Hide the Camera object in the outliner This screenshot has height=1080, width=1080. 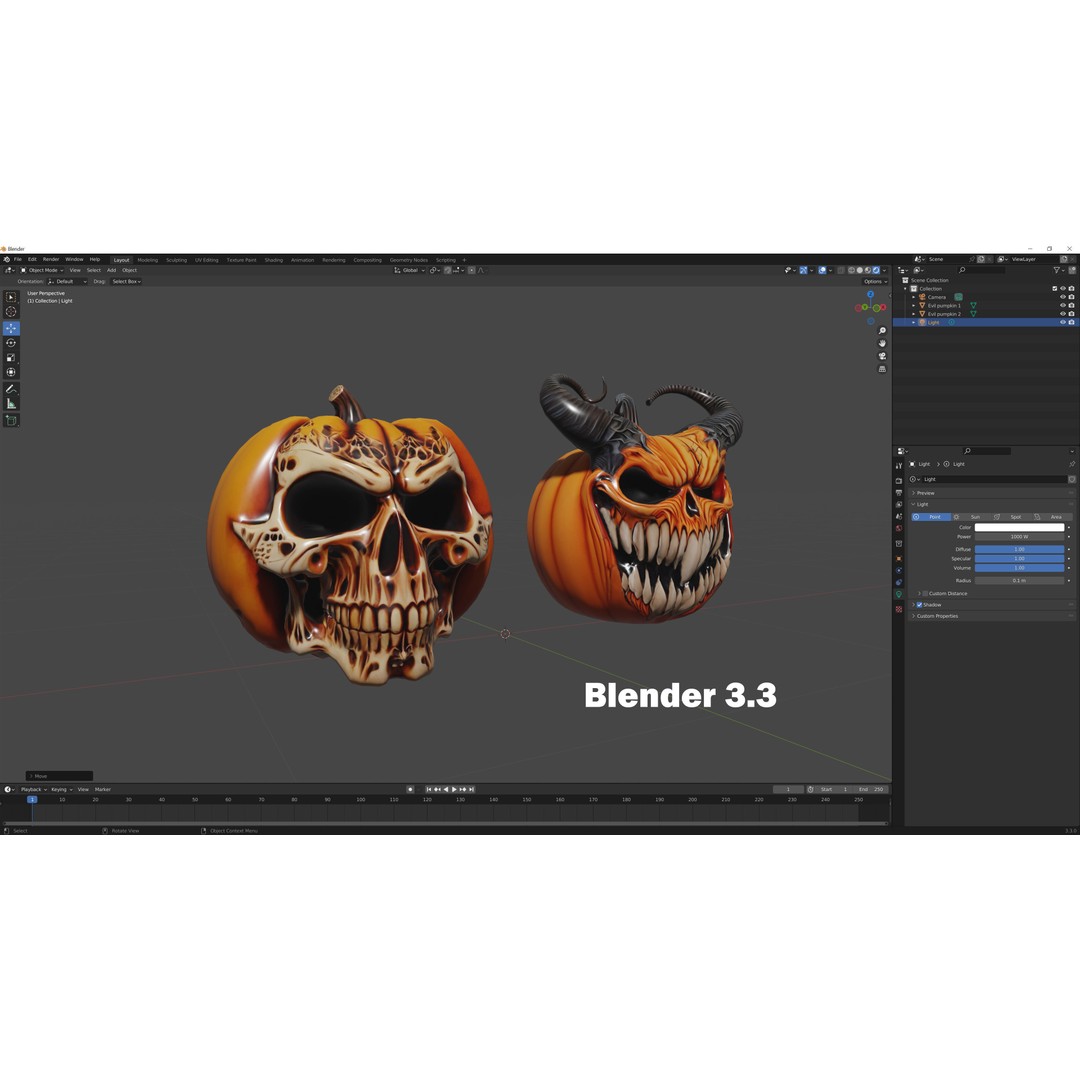[x=1062, y=297]
